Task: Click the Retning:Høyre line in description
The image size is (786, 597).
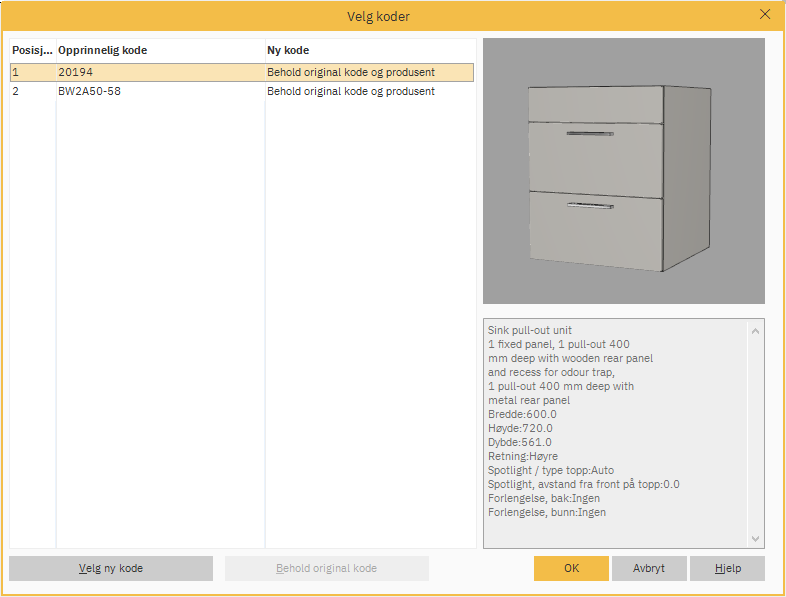Action: (x=522, y=456)
